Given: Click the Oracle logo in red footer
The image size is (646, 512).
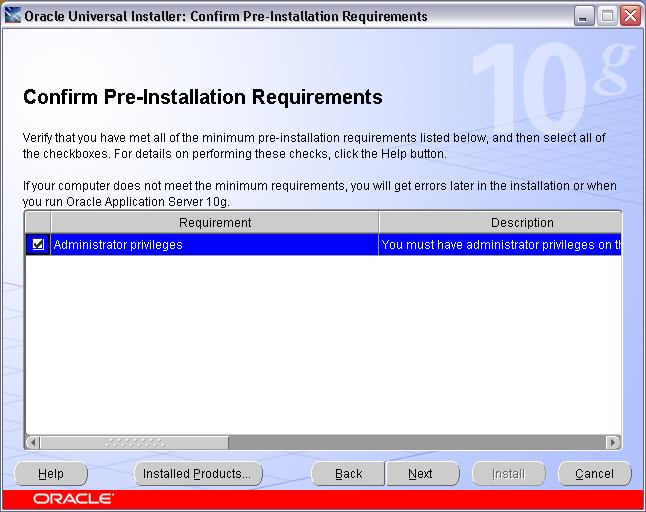Looking at the screenshot, I should [x=73, y=499].
